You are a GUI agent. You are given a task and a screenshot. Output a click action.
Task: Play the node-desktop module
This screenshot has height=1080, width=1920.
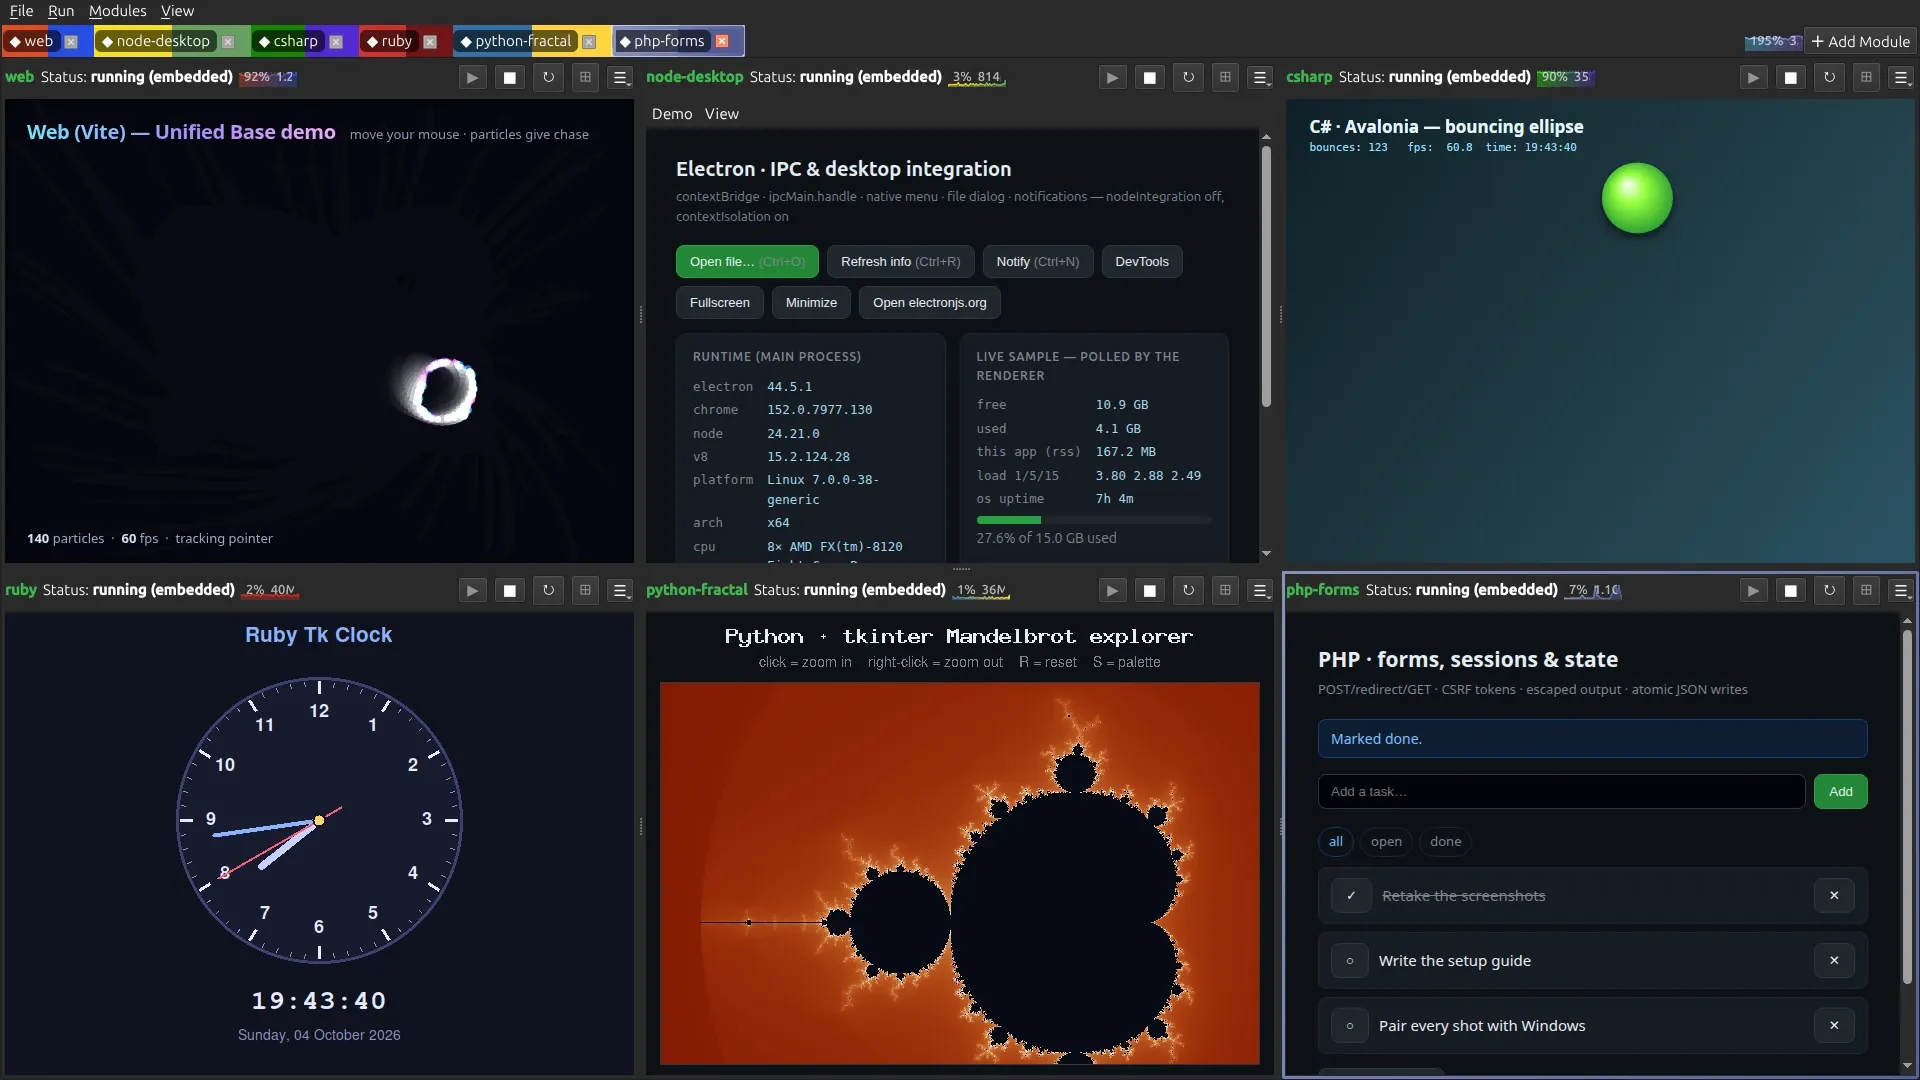[x=1112, y=77]
